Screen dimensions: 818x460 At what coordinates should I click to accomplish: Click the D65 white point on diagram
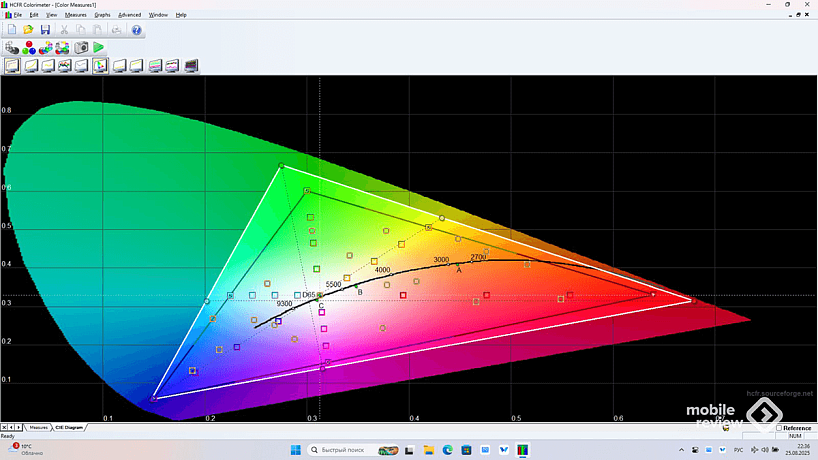(320, 296)
